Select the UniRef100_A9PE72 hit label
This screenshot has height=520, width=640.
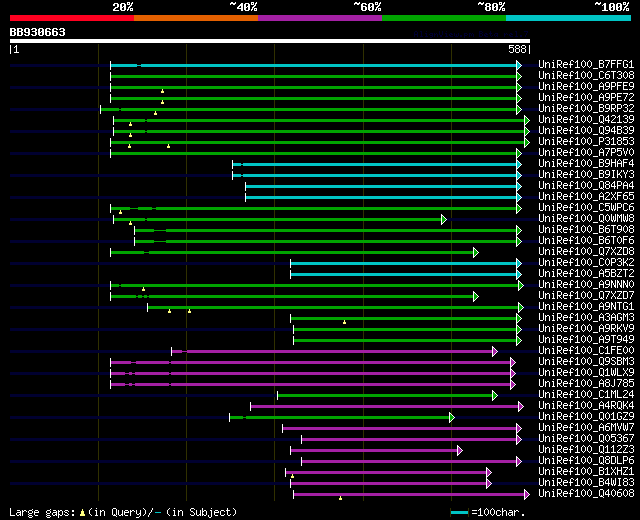coord(586,98)
